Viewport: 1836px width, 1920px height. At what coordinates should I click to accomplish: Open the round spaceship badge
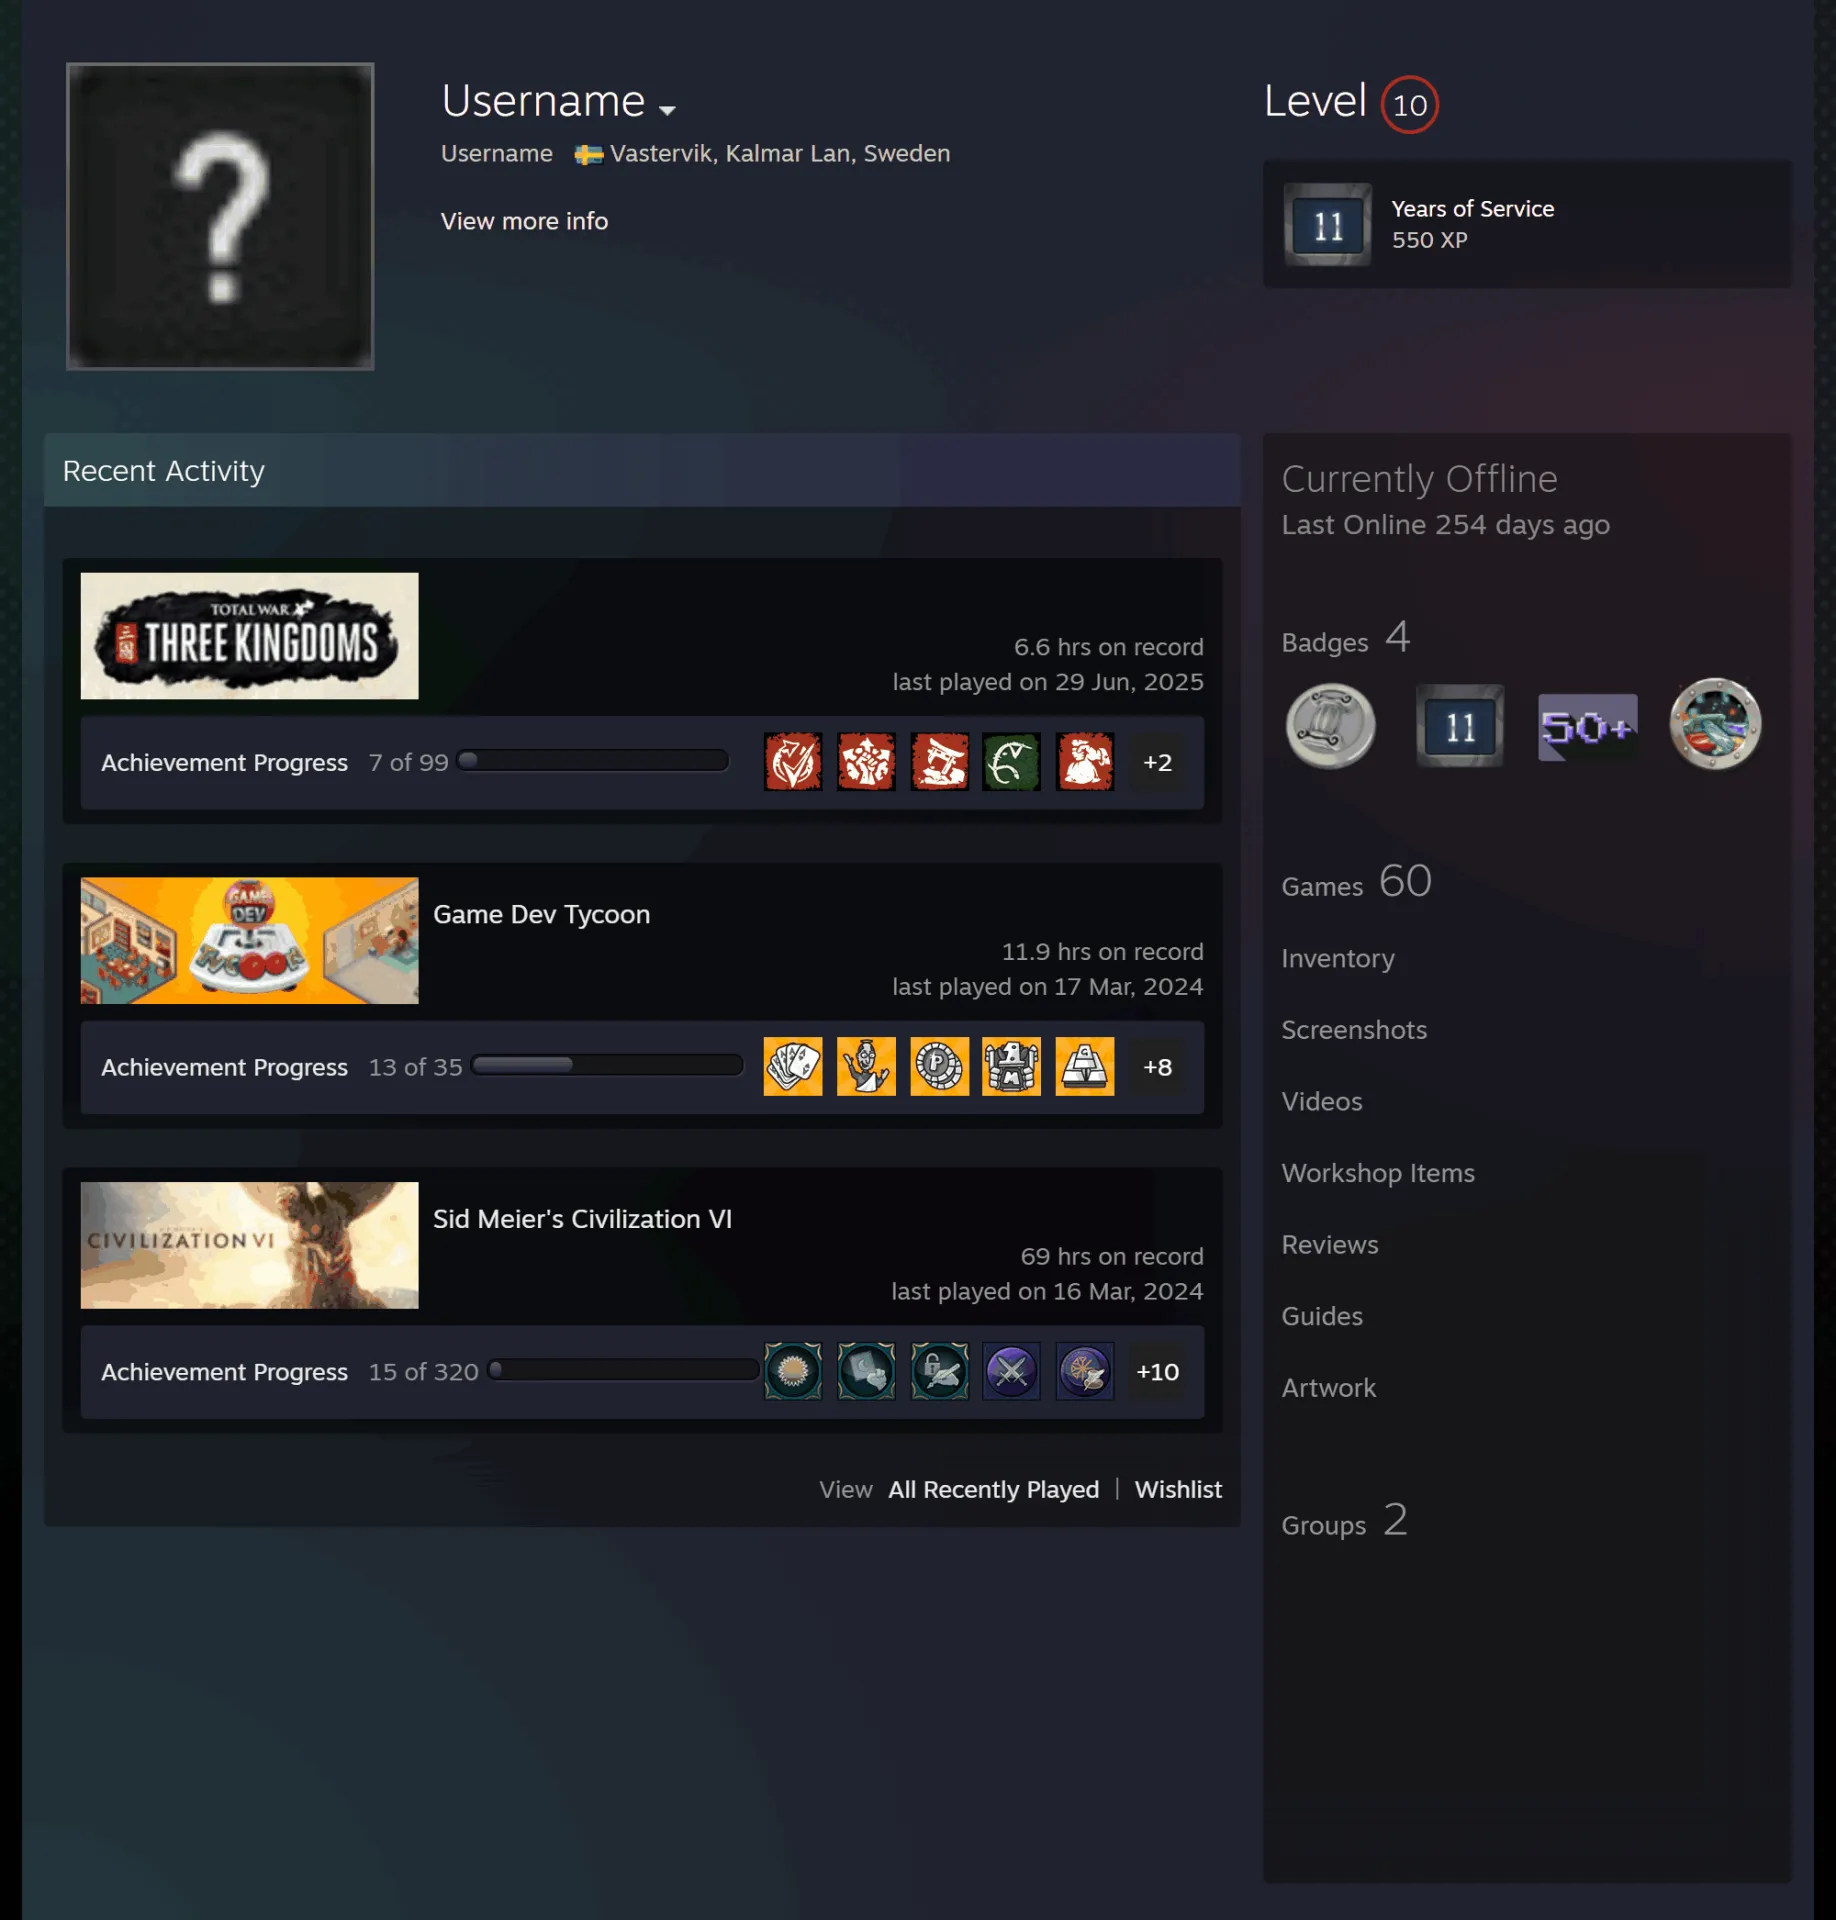point(1715,724)
